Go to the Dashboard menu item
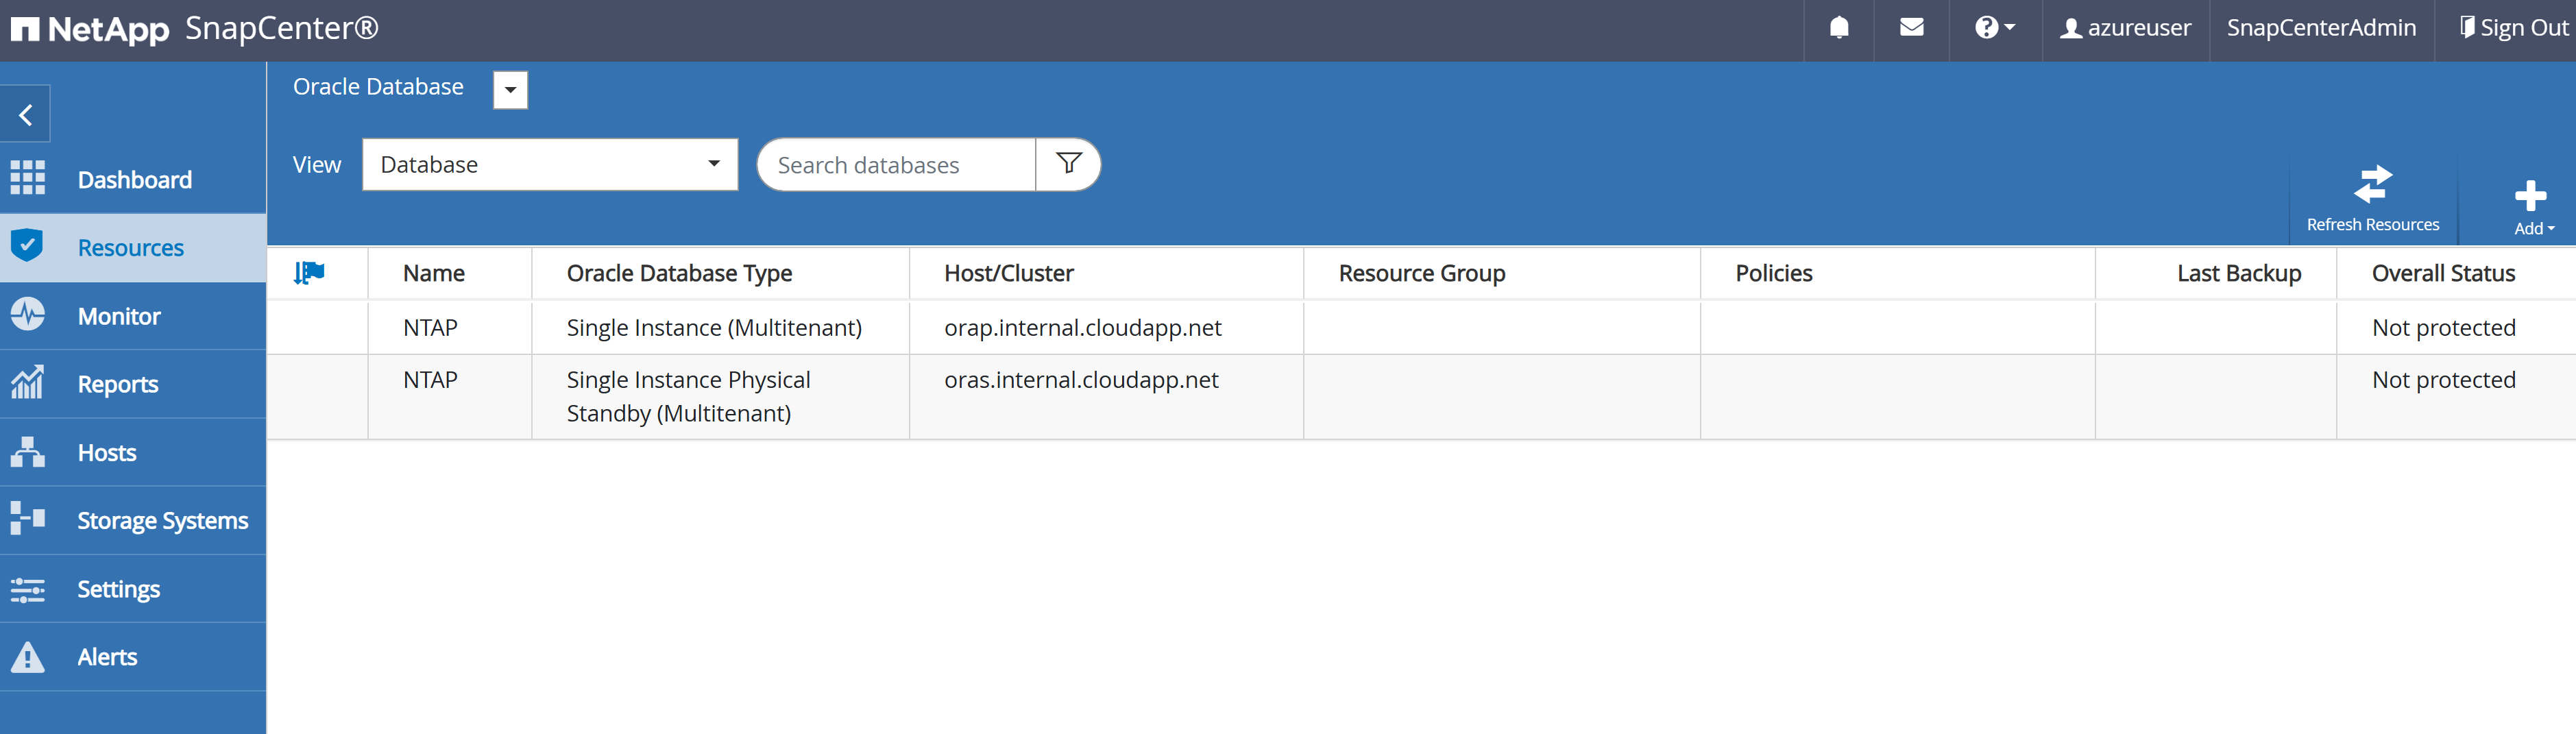2576x734 pixels. pyautogui.click(x=134, y=180)
